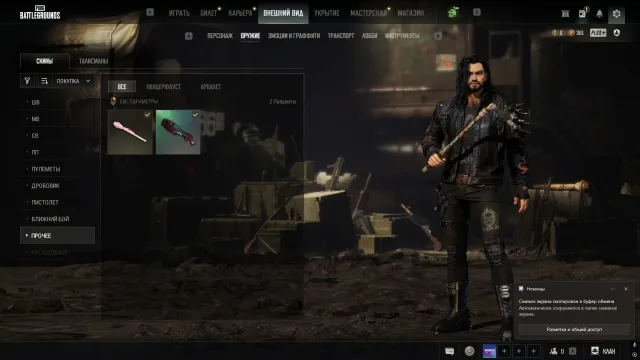
Task: Click the shield profile icon
Action: pos(617,33)
